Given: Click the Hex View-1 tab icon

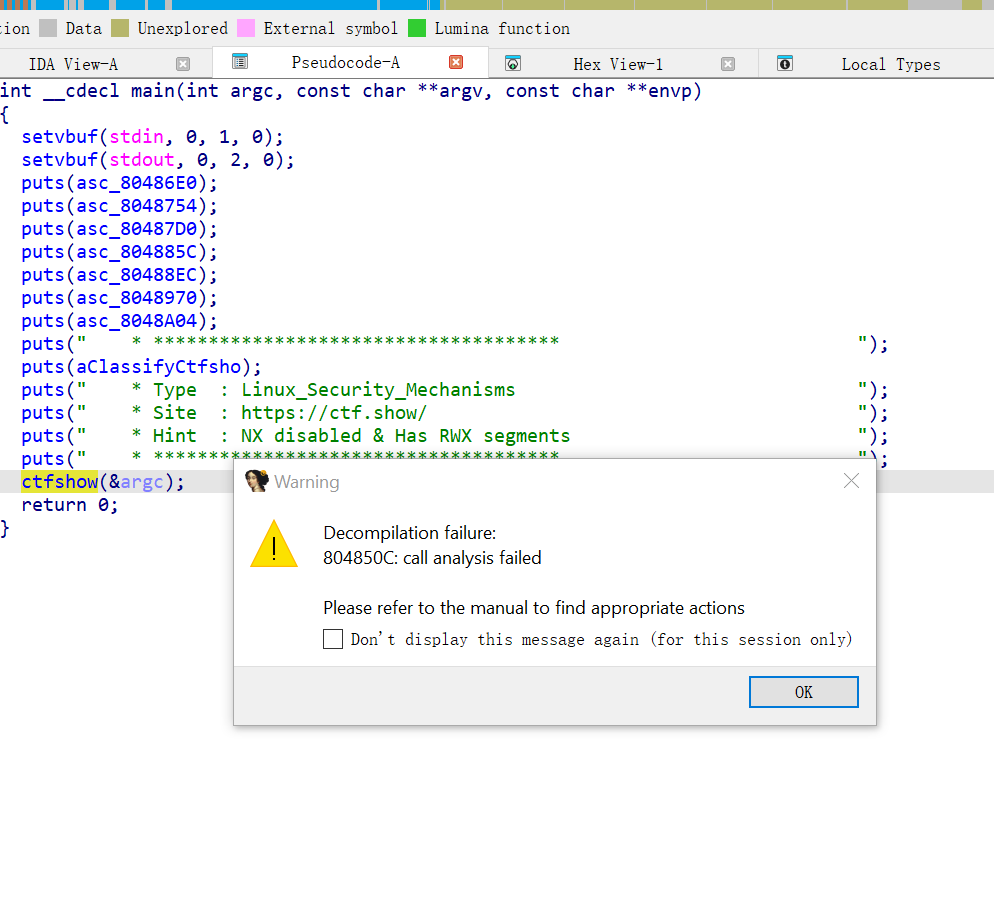Looking at the screenshot, I should point(513,63).
